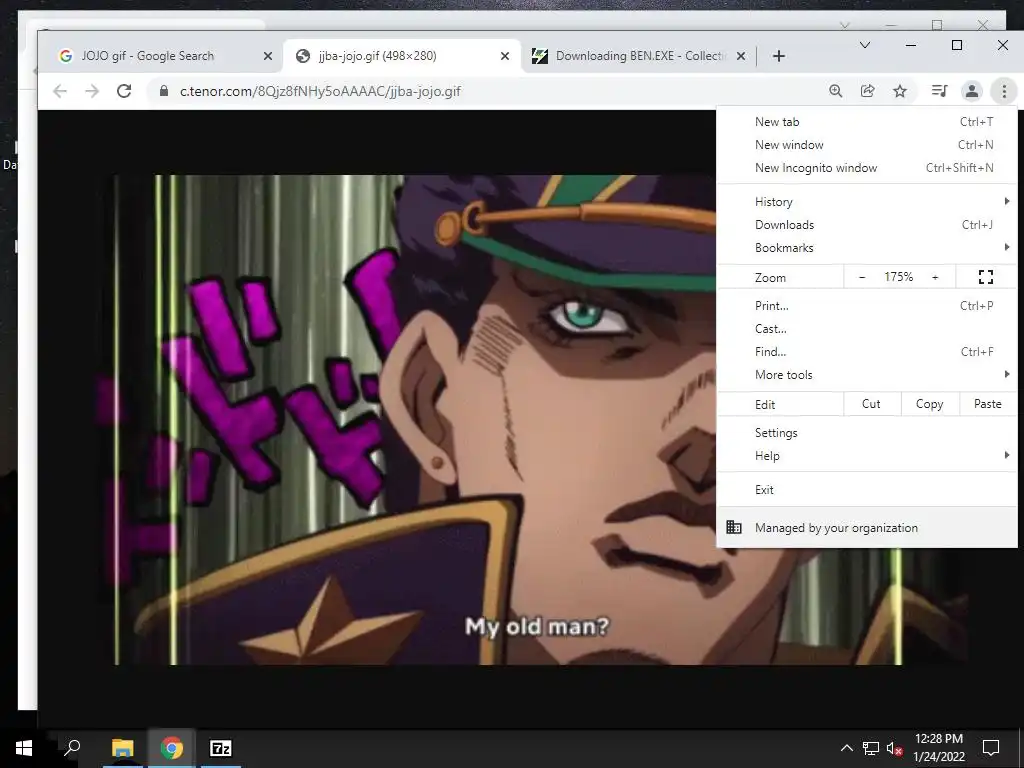
Task: Click the forward navigation arrow
Action: coord(92,91)
